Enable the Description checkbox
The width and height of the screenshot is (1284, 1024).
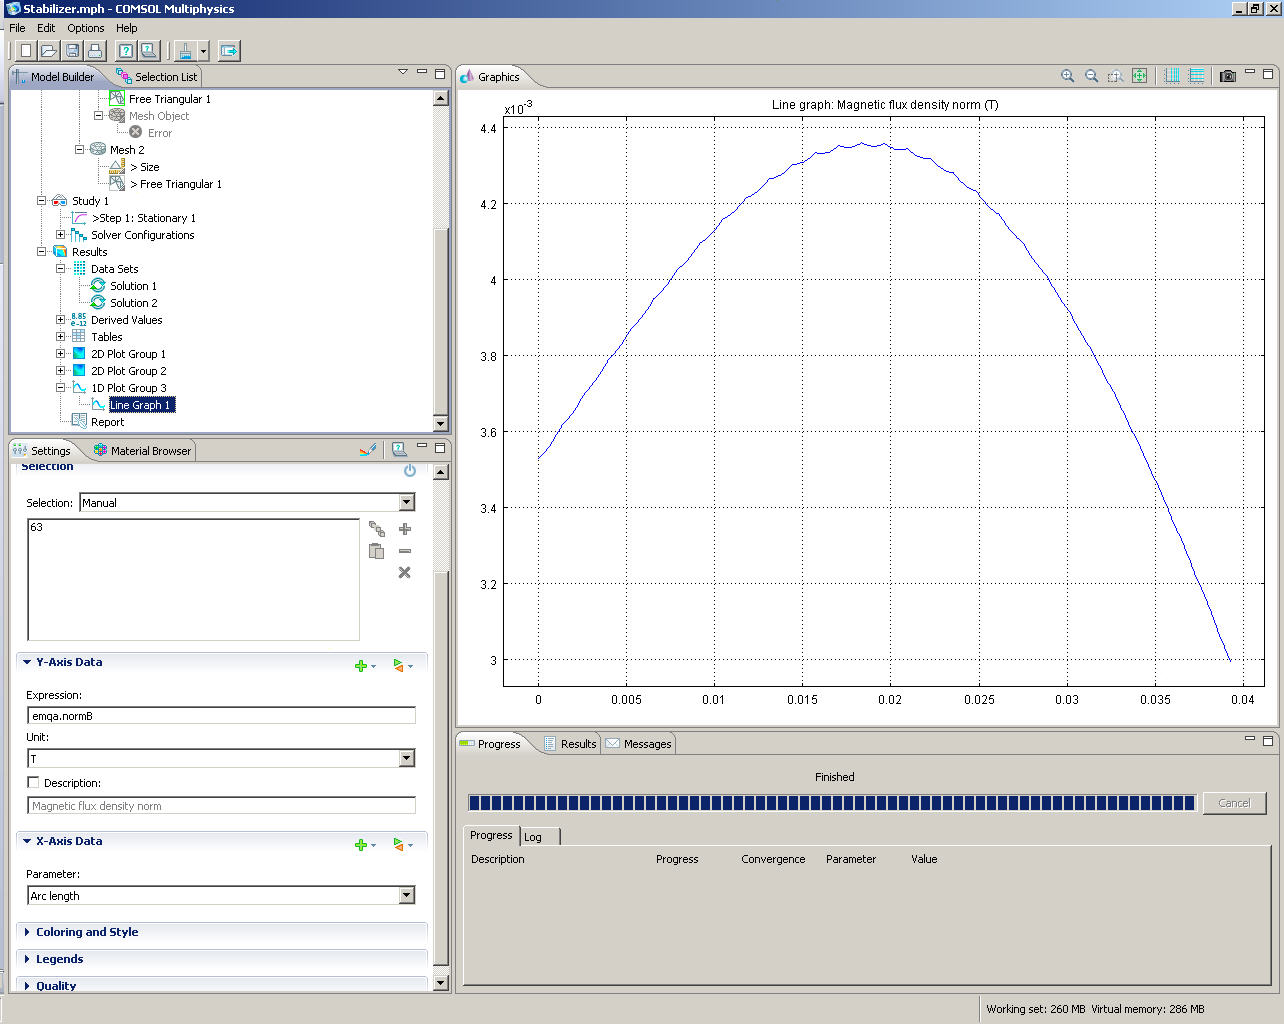(x=33, y=783)
